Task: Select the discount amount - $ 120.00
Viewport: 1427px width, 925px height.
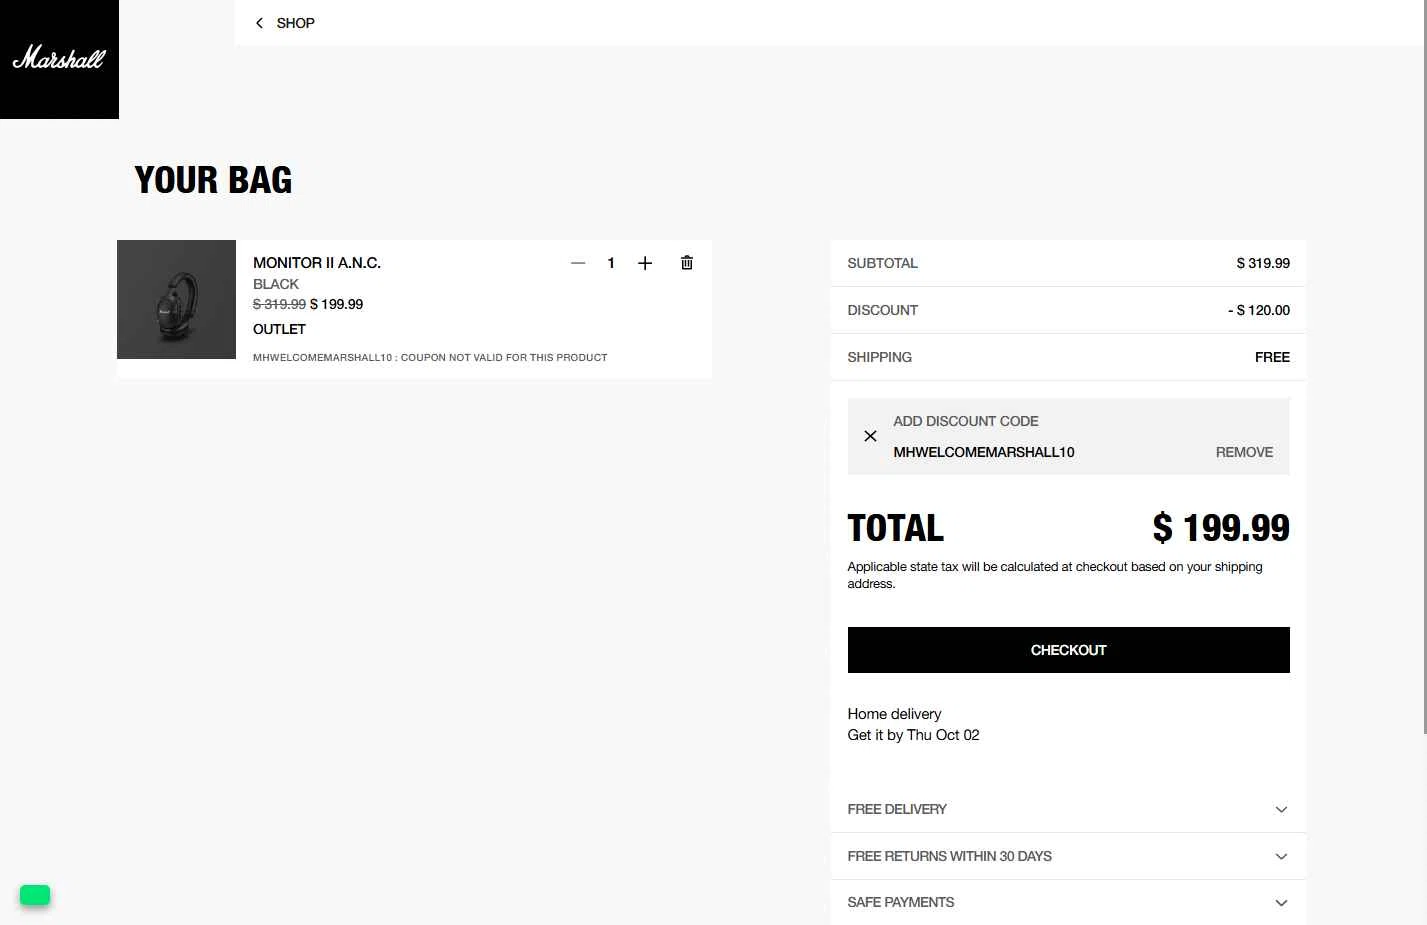Action: pyautogui.click(x=1259, y=310)
